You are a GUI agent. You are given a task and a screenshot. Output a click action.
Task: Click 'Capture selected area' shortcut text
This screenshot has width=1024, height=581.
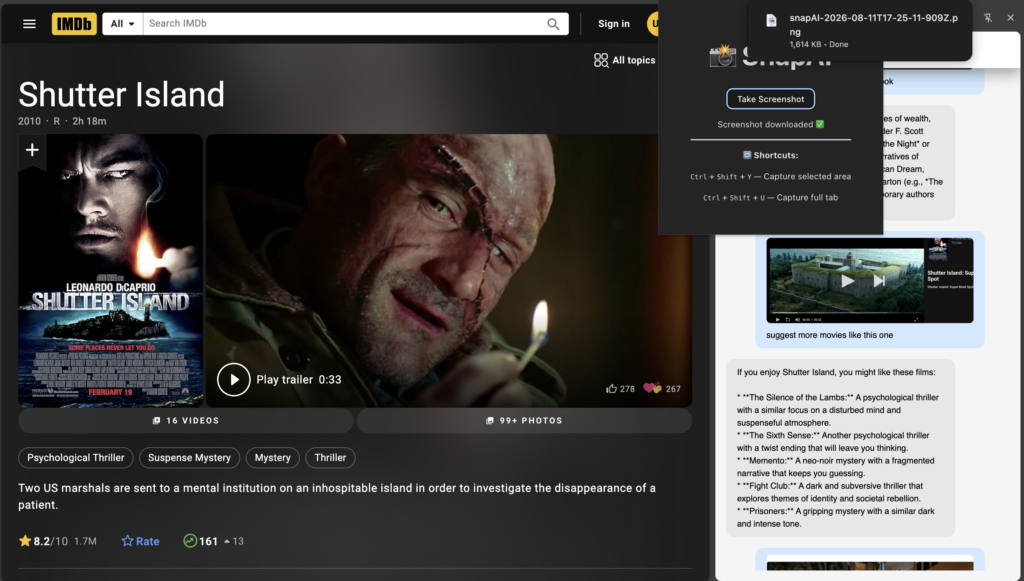[807, 176]
